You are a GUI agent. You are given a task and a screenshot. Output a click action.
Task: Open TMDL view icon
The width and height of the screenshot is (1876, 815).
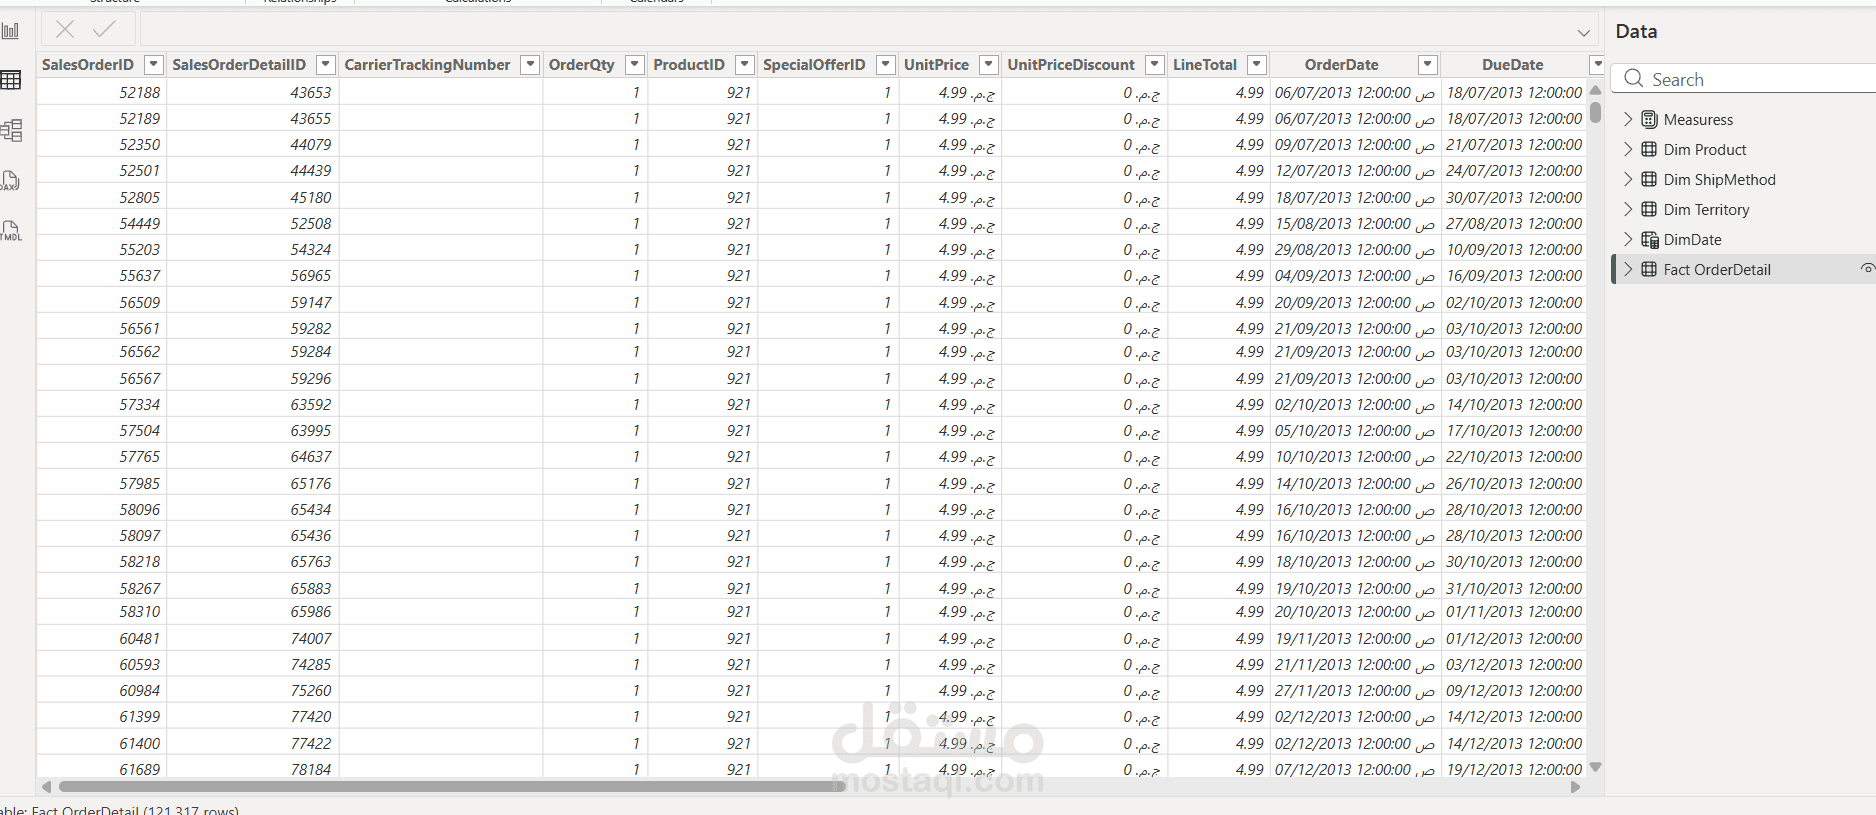11,231
